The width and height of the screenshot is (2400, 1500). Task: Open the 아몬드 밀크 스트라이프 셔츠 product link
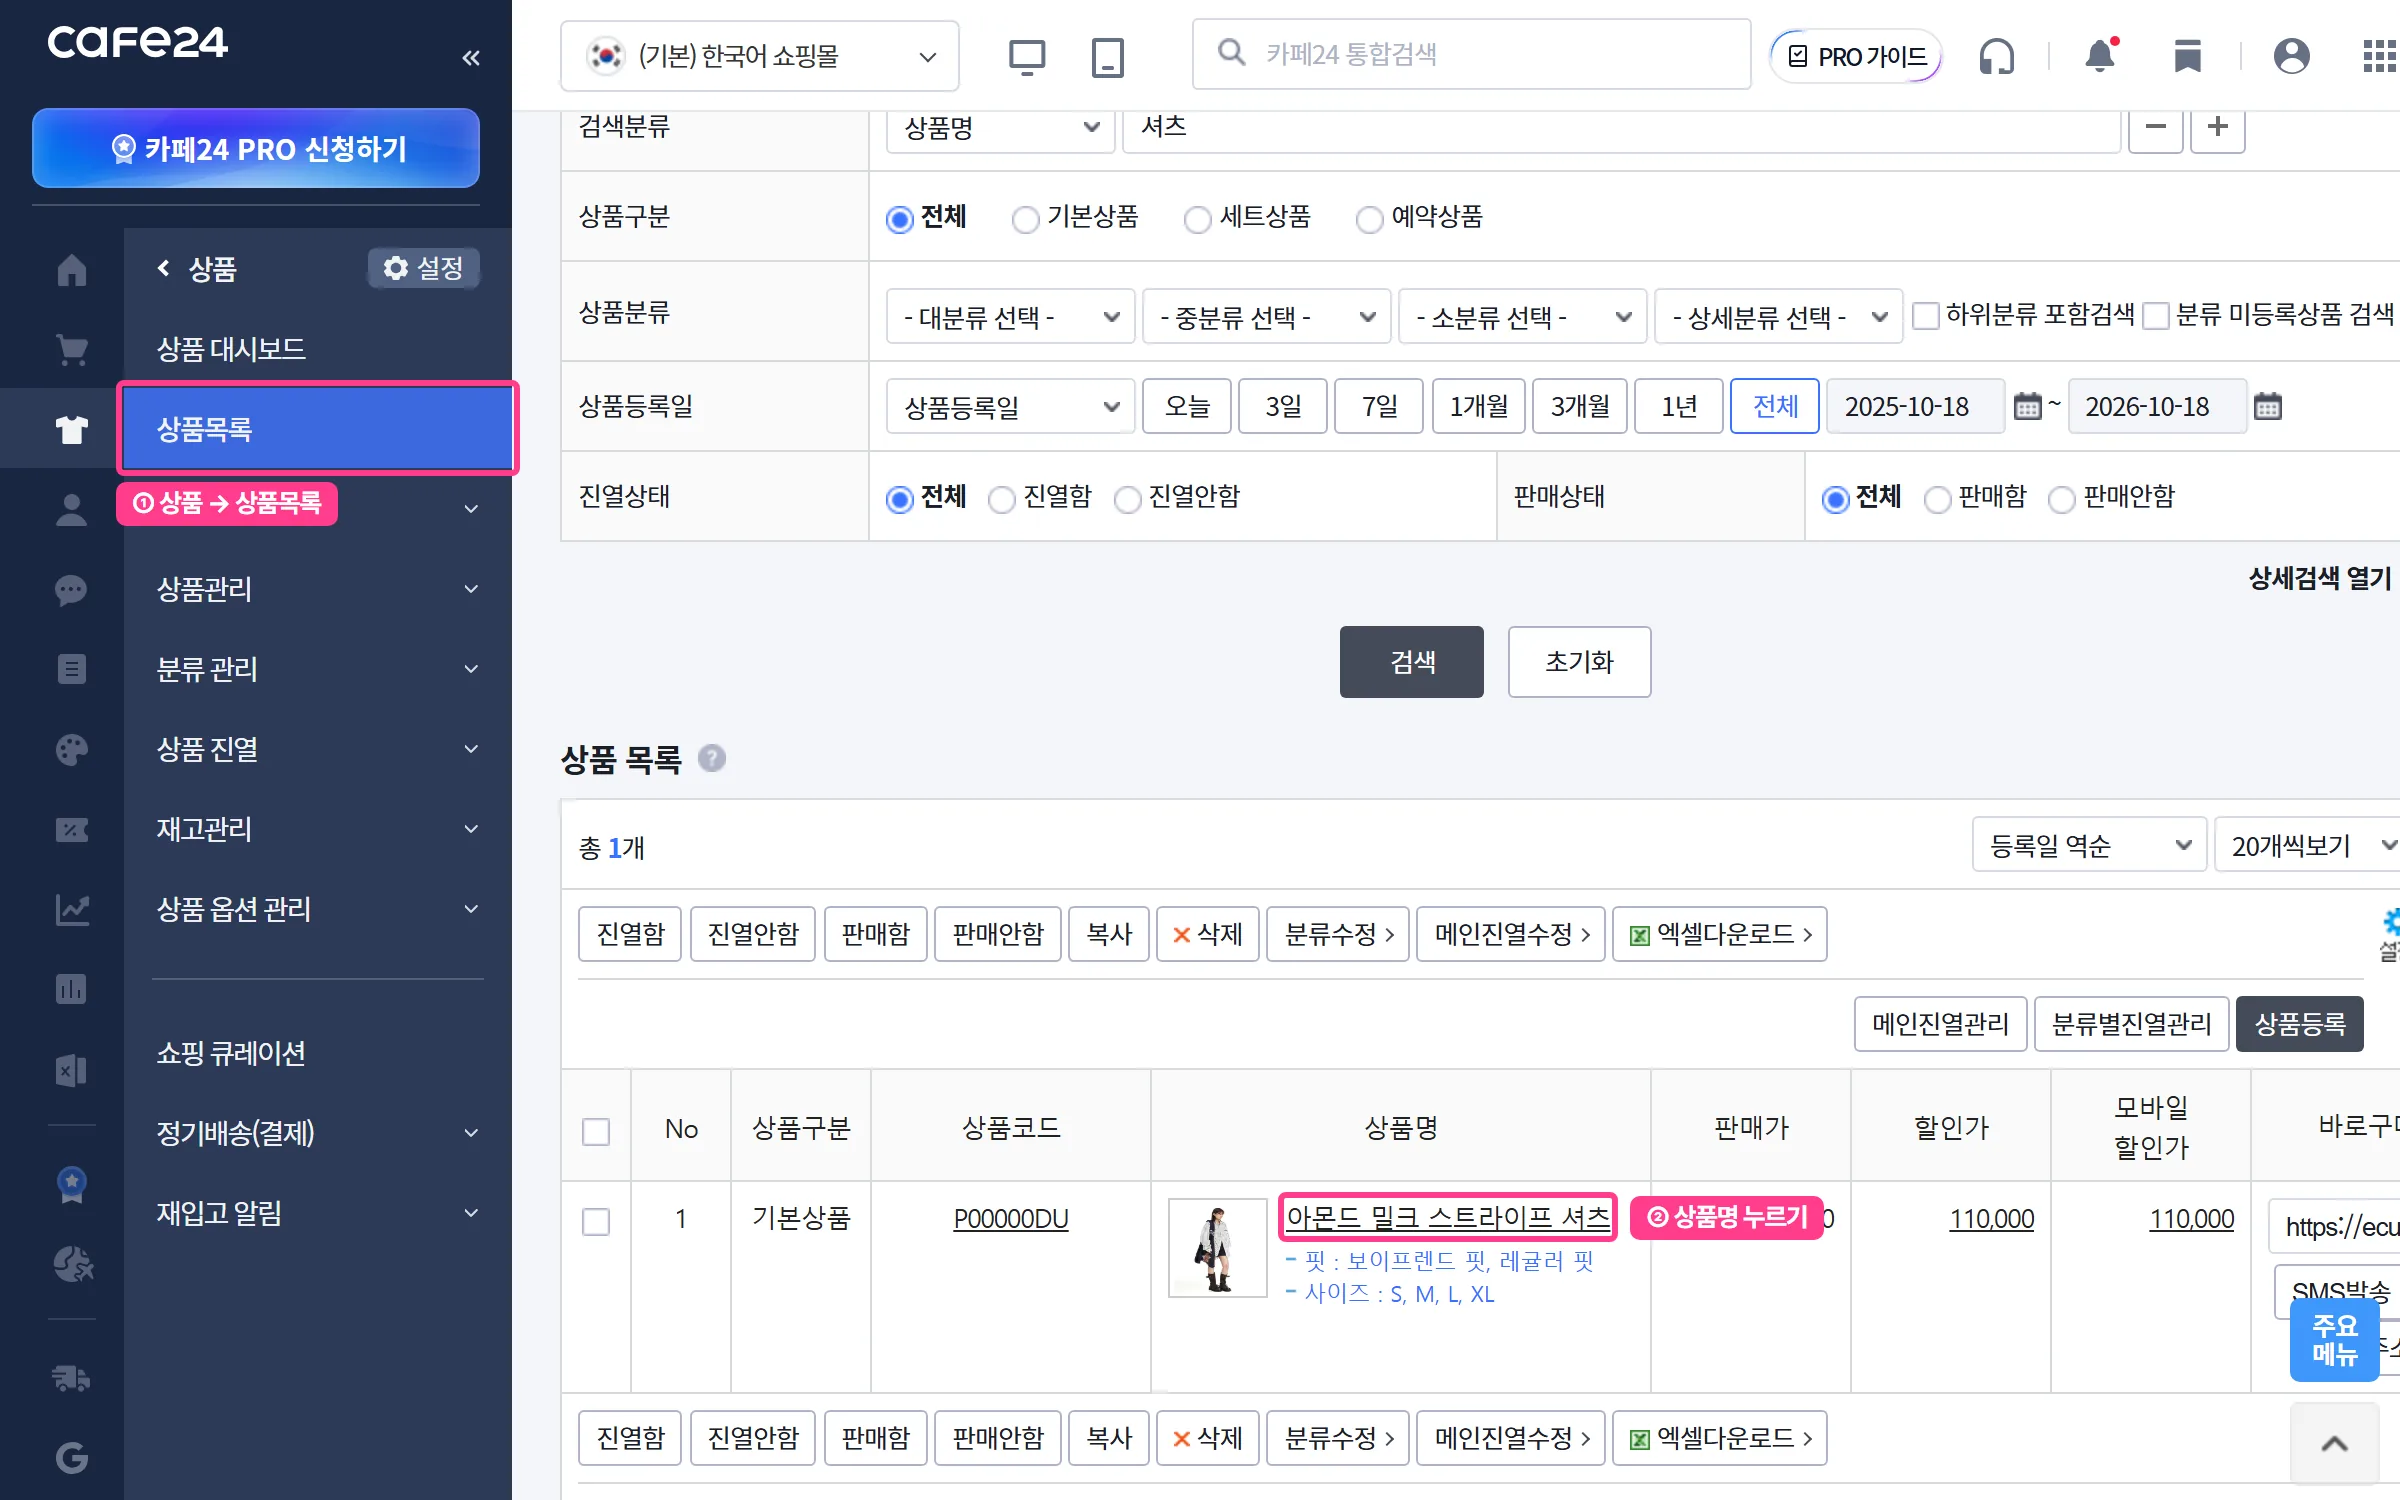tap(1448, 1217)
